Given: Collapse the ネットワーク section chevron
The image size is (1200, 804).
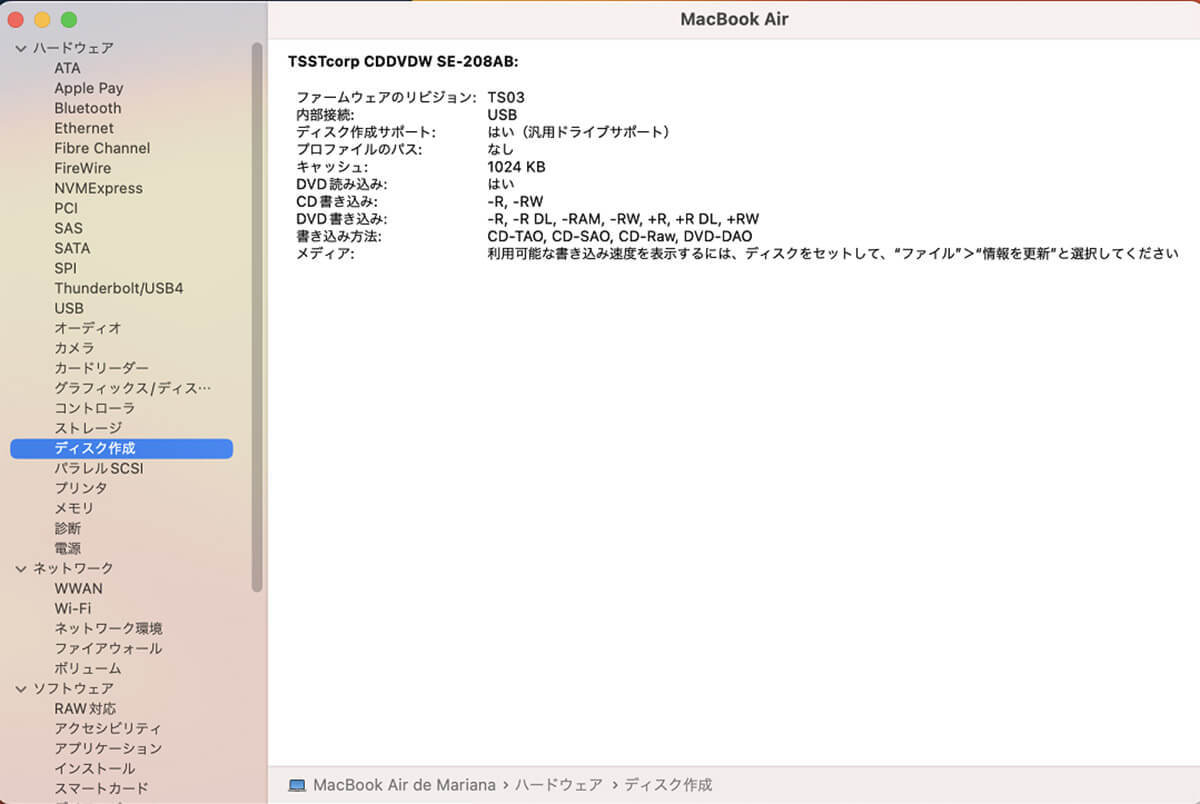Looking at the screenshot, I should (x=21, y=568).
